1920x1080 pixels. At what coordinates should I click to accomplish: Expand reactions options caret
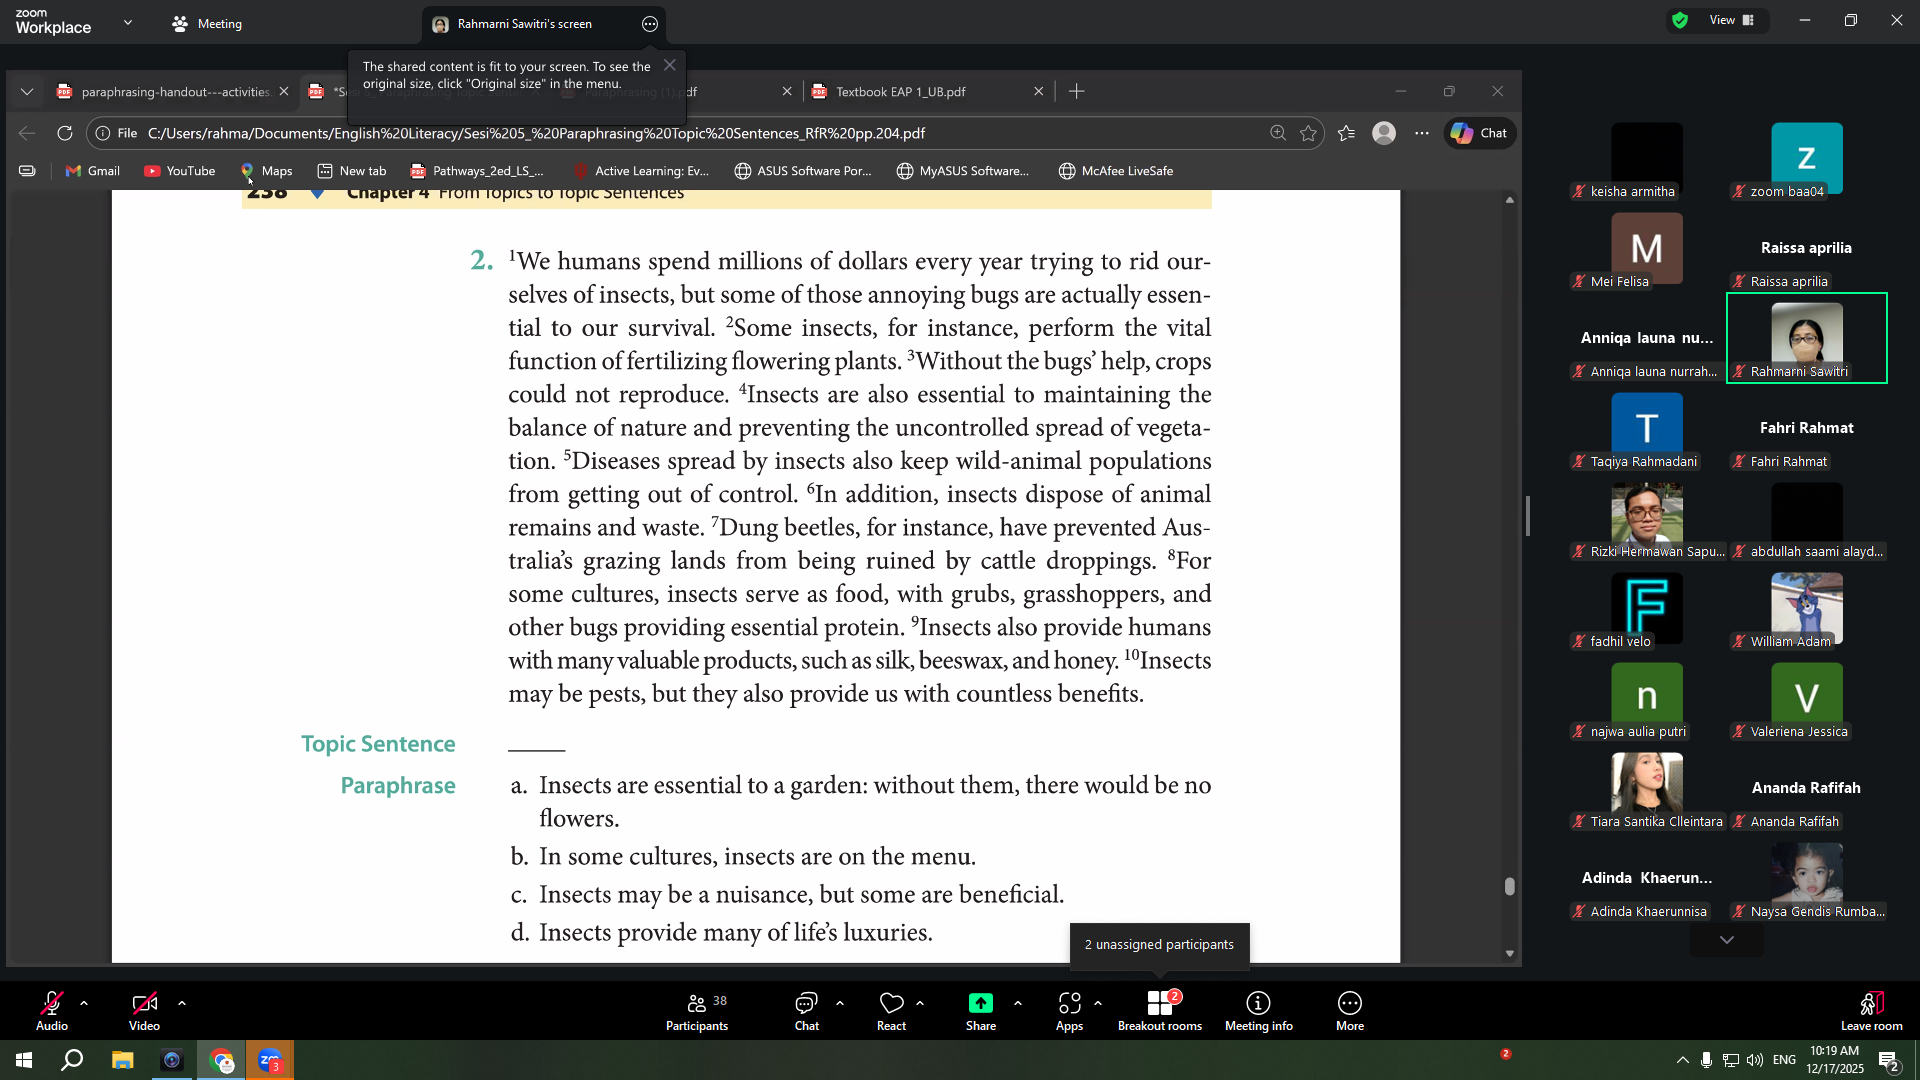pos(920,1002)
